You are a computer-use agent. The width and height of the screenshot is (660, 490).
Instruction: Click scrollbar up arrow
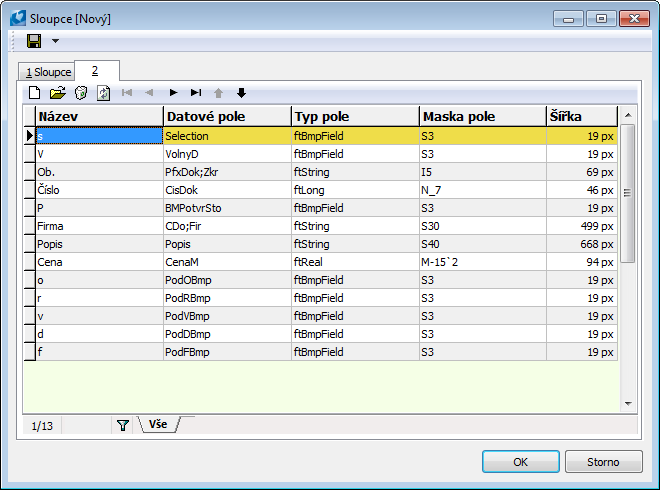coord(628,115)
